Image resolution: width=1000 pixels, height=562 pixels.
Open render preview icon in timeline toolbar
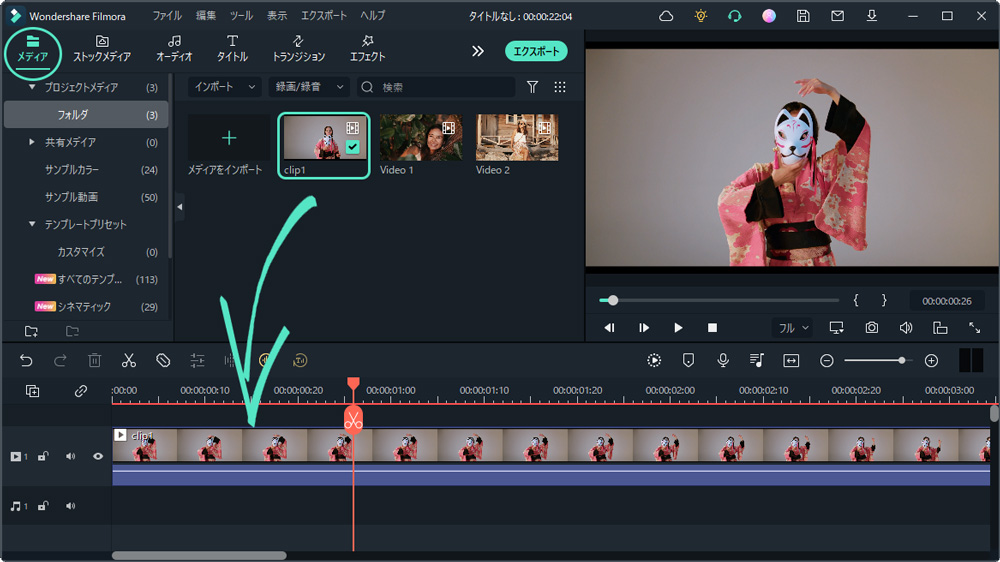pos(654,360)
